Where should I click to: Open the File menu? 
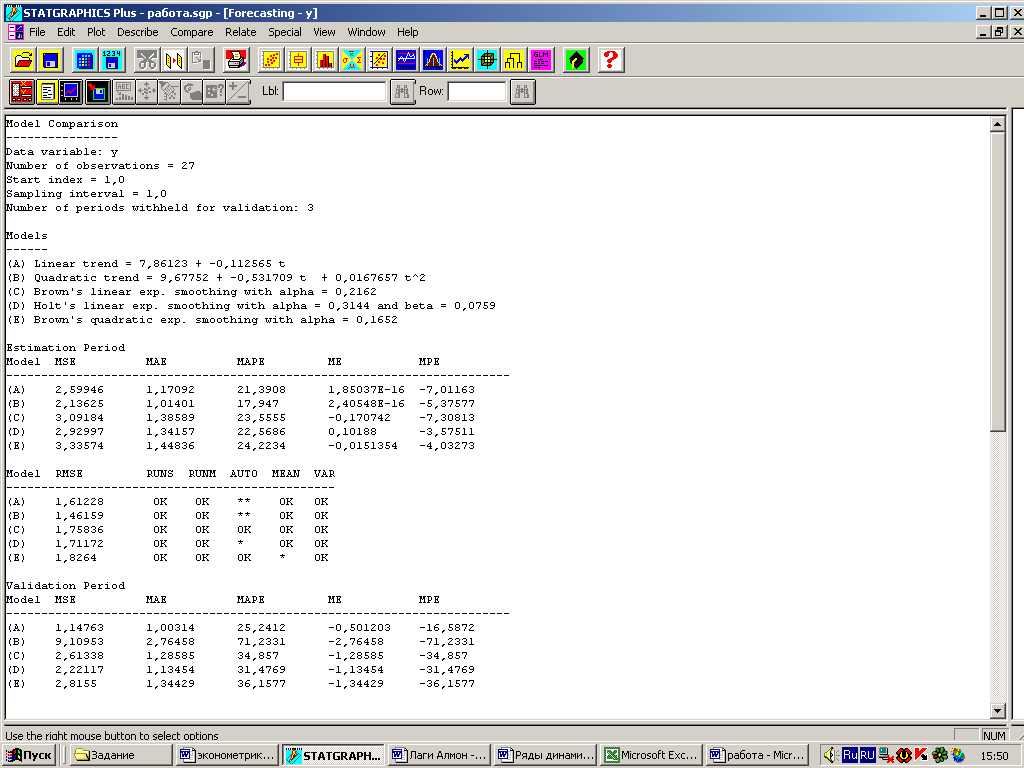click(37, 32)
